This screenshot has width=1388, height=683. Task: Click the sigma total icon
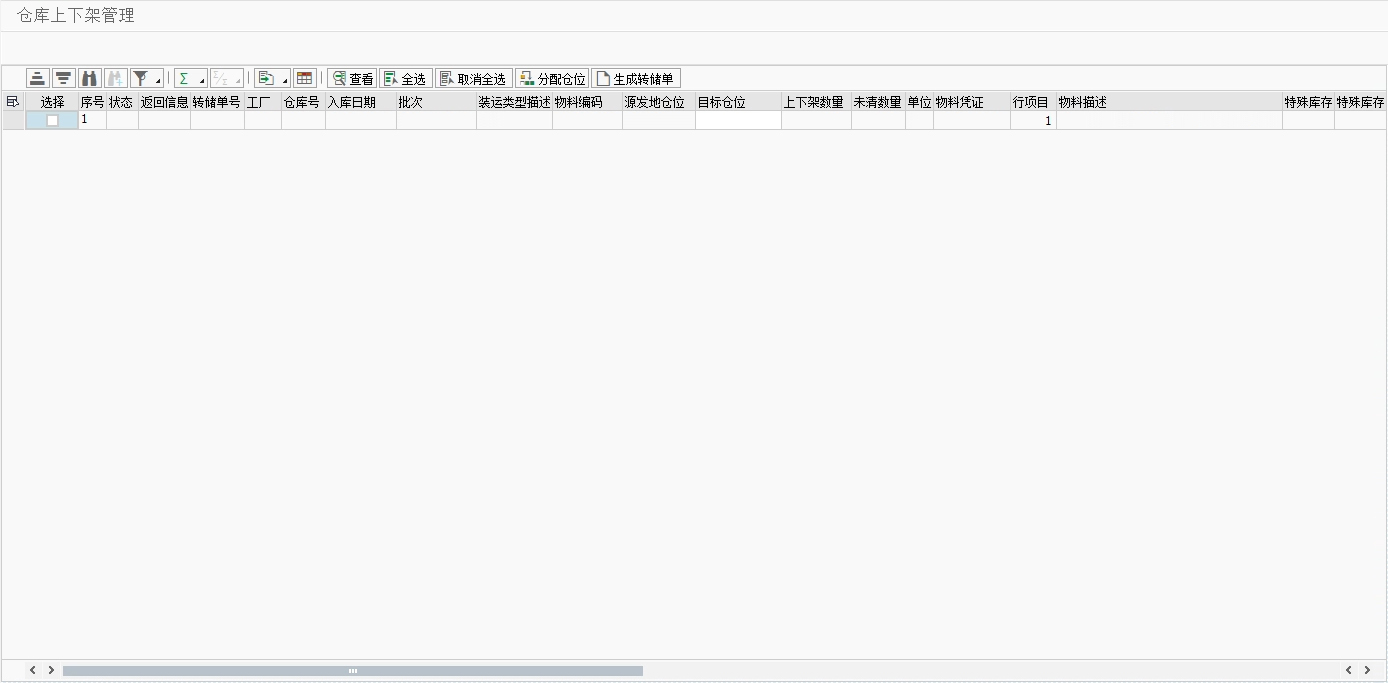click(185, 79)
